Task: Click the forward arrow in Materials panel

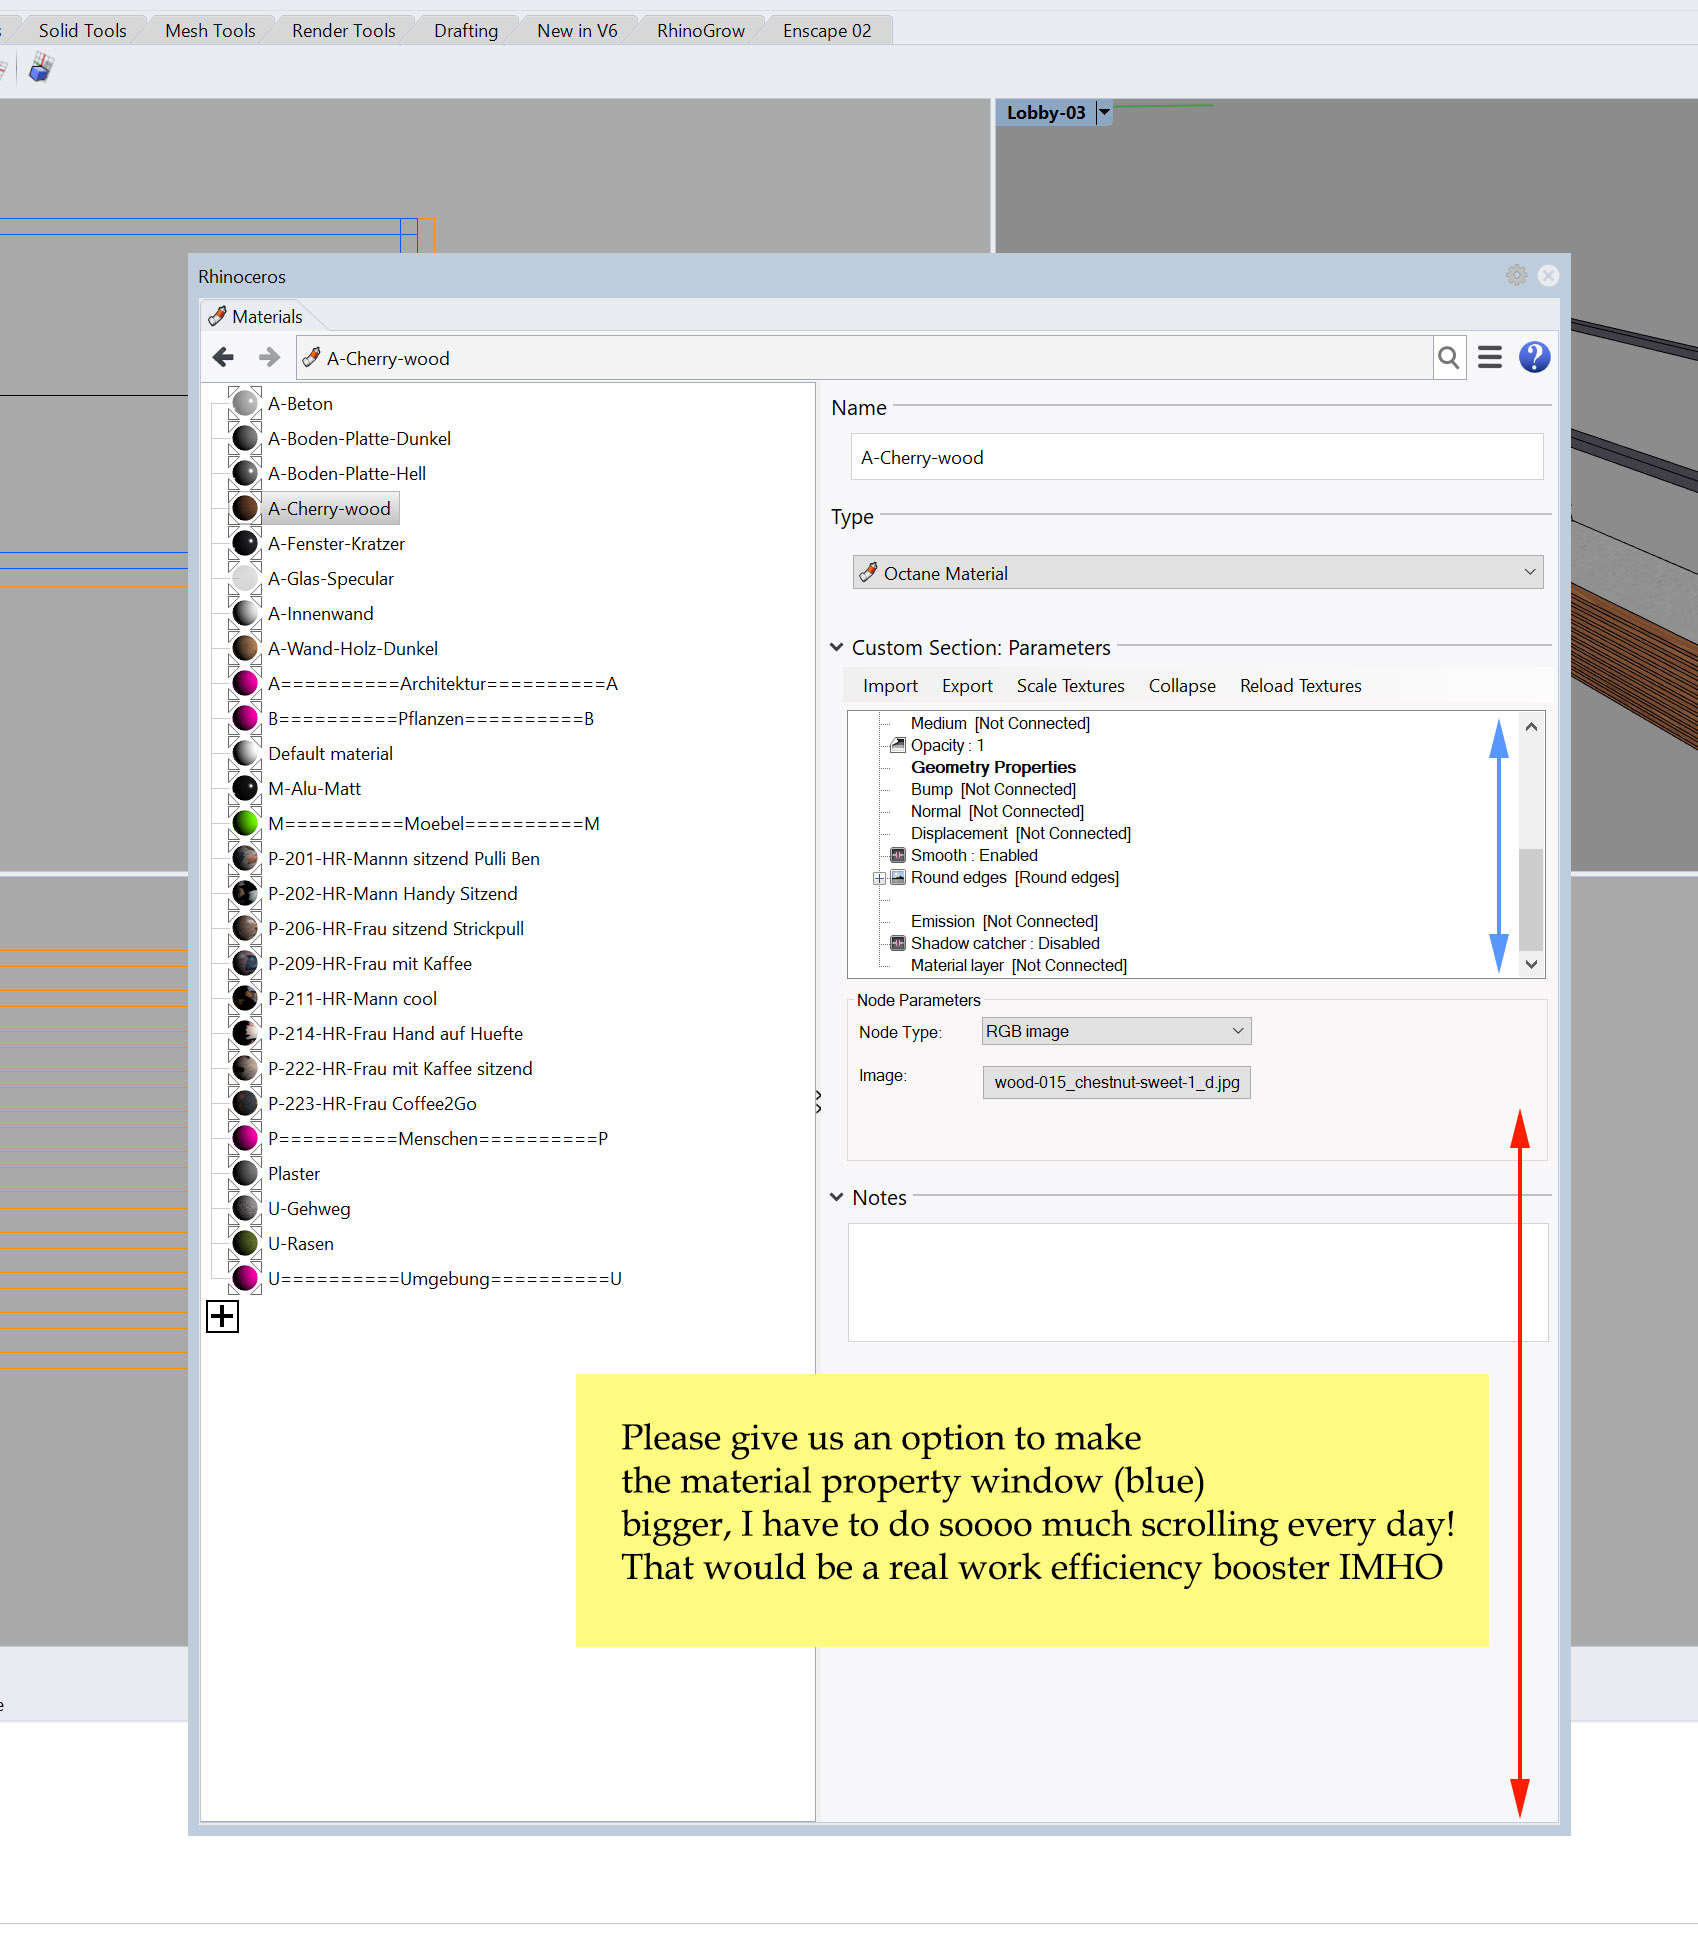Action: tap(269, 357)
